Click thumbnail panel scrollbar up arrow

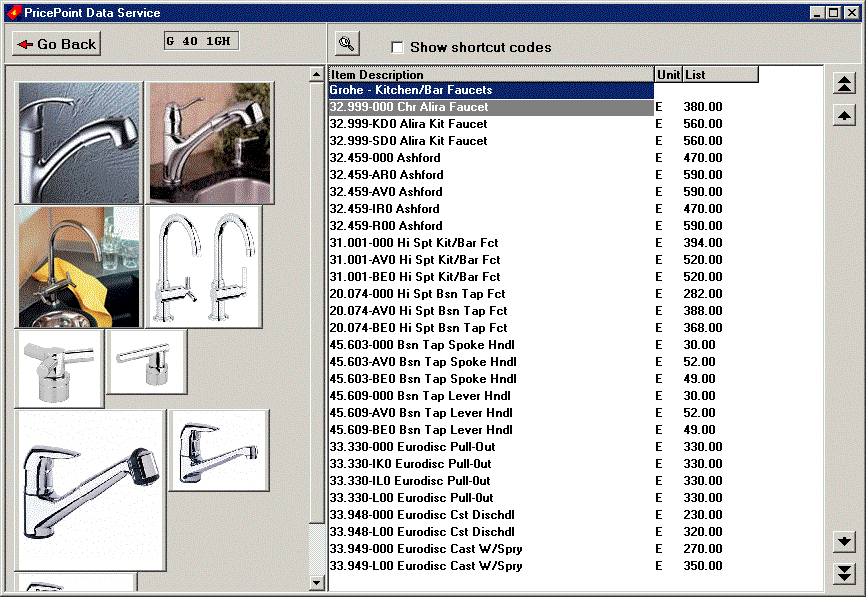[316, 74]
